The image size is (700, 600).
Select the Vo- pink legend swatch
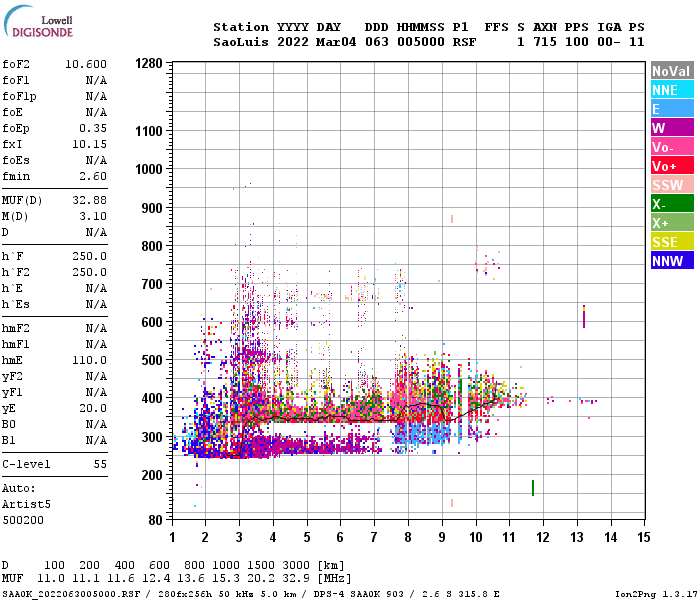click(672, 147)
